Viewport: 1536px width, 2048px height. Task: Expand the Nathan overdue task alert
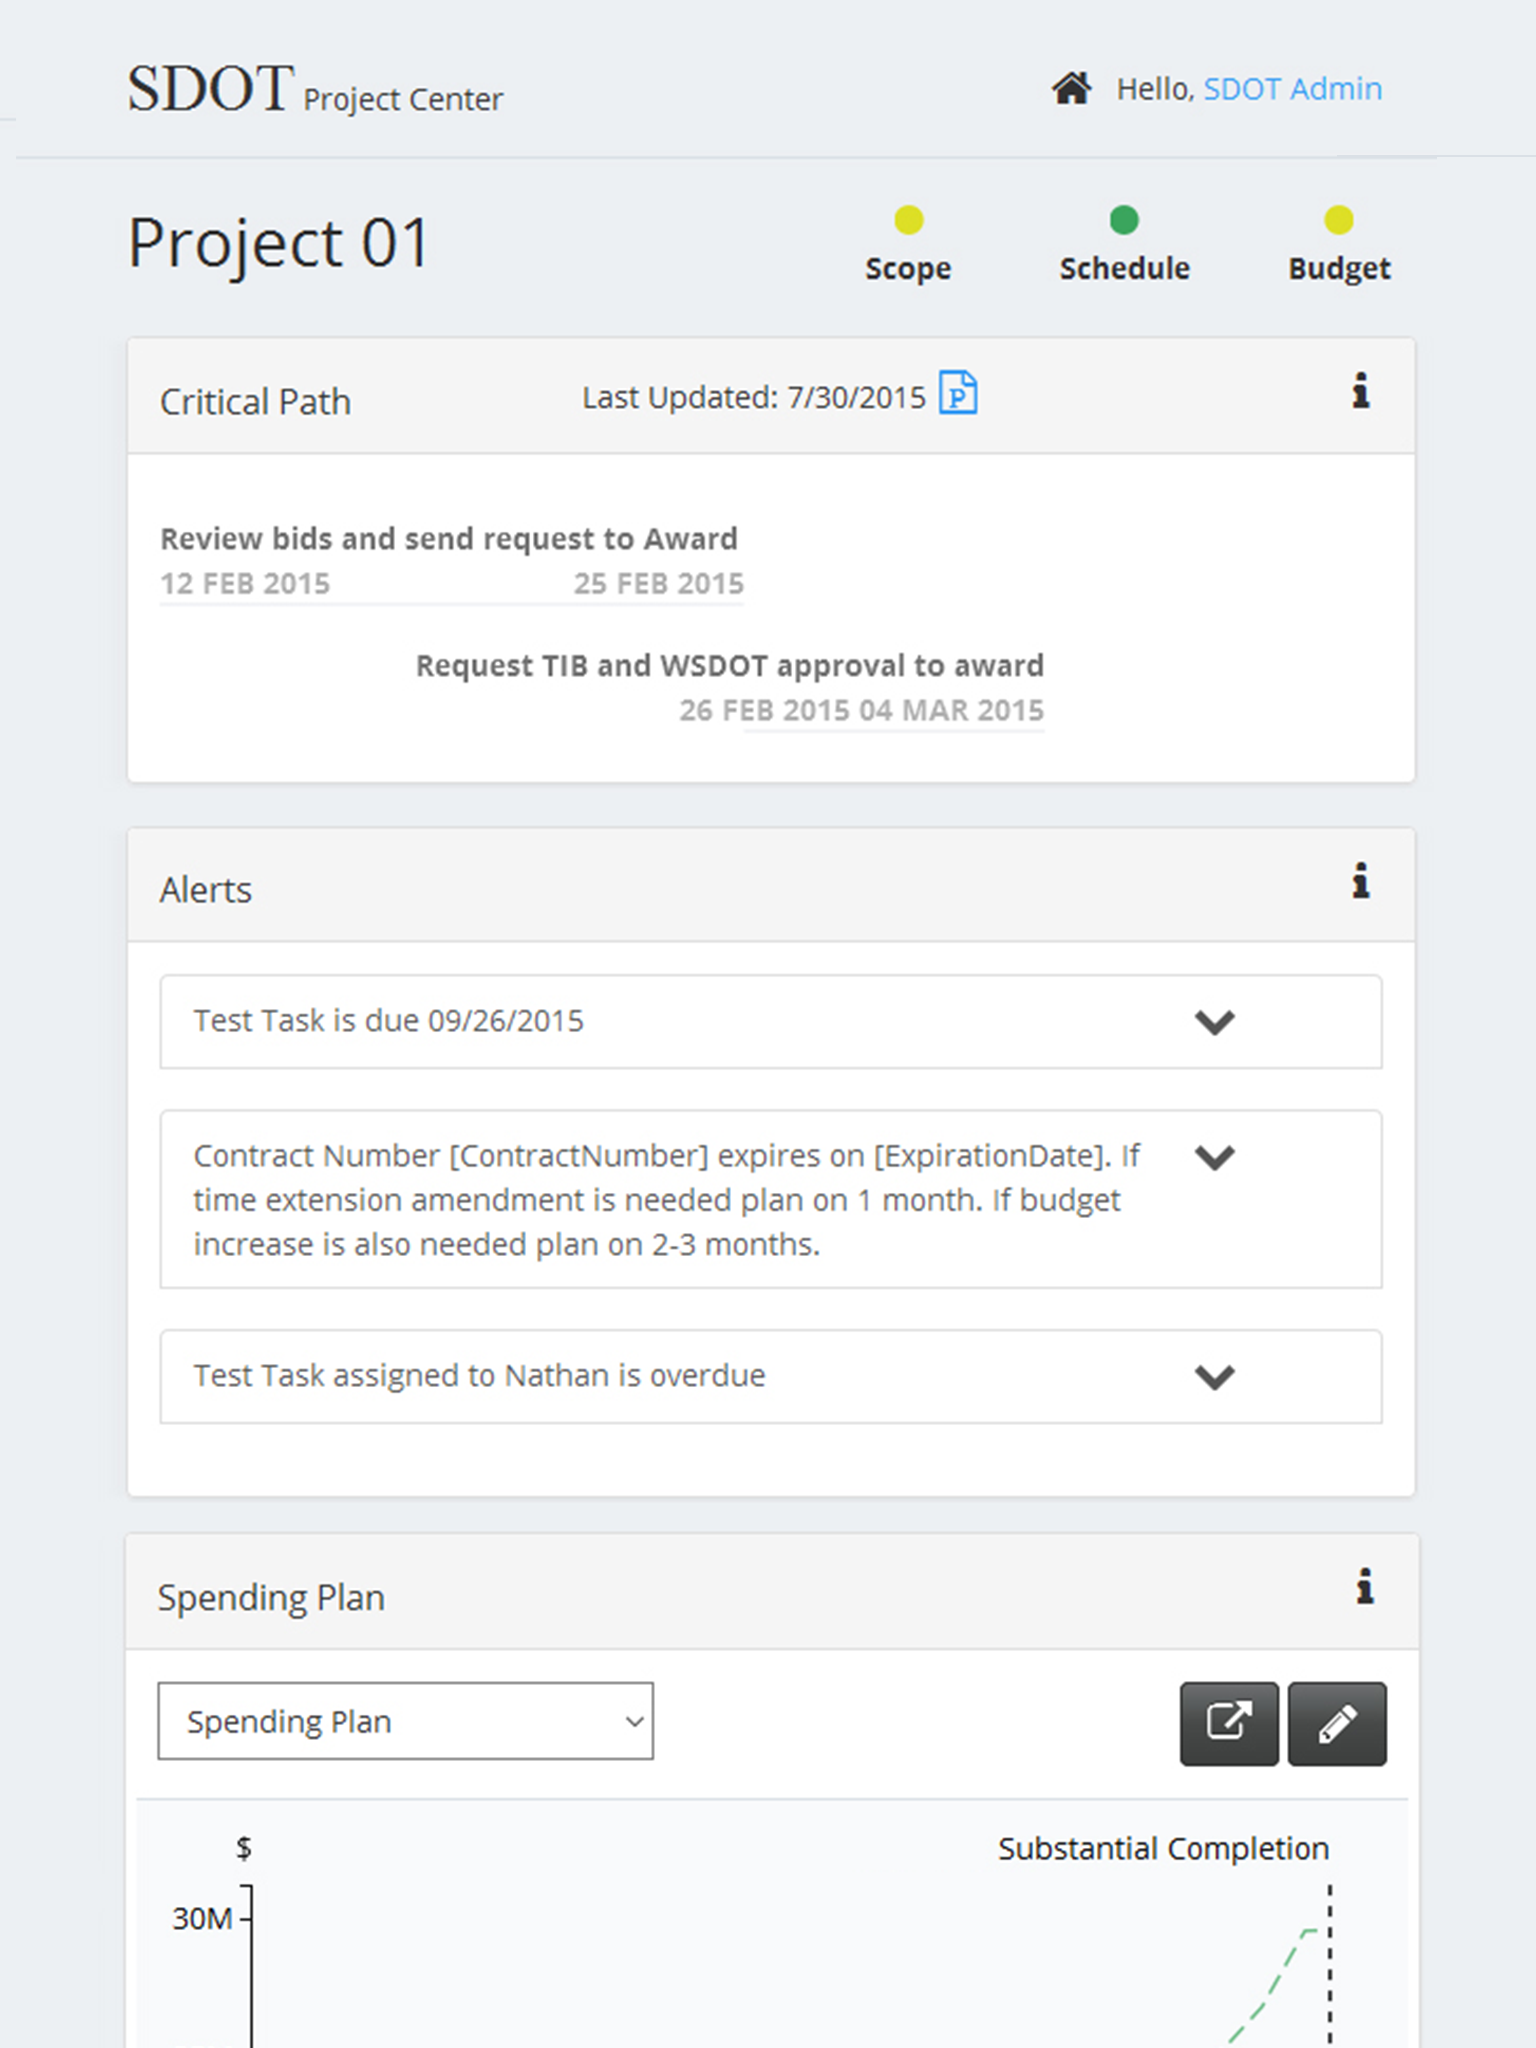click(x=1215, y=1377)
